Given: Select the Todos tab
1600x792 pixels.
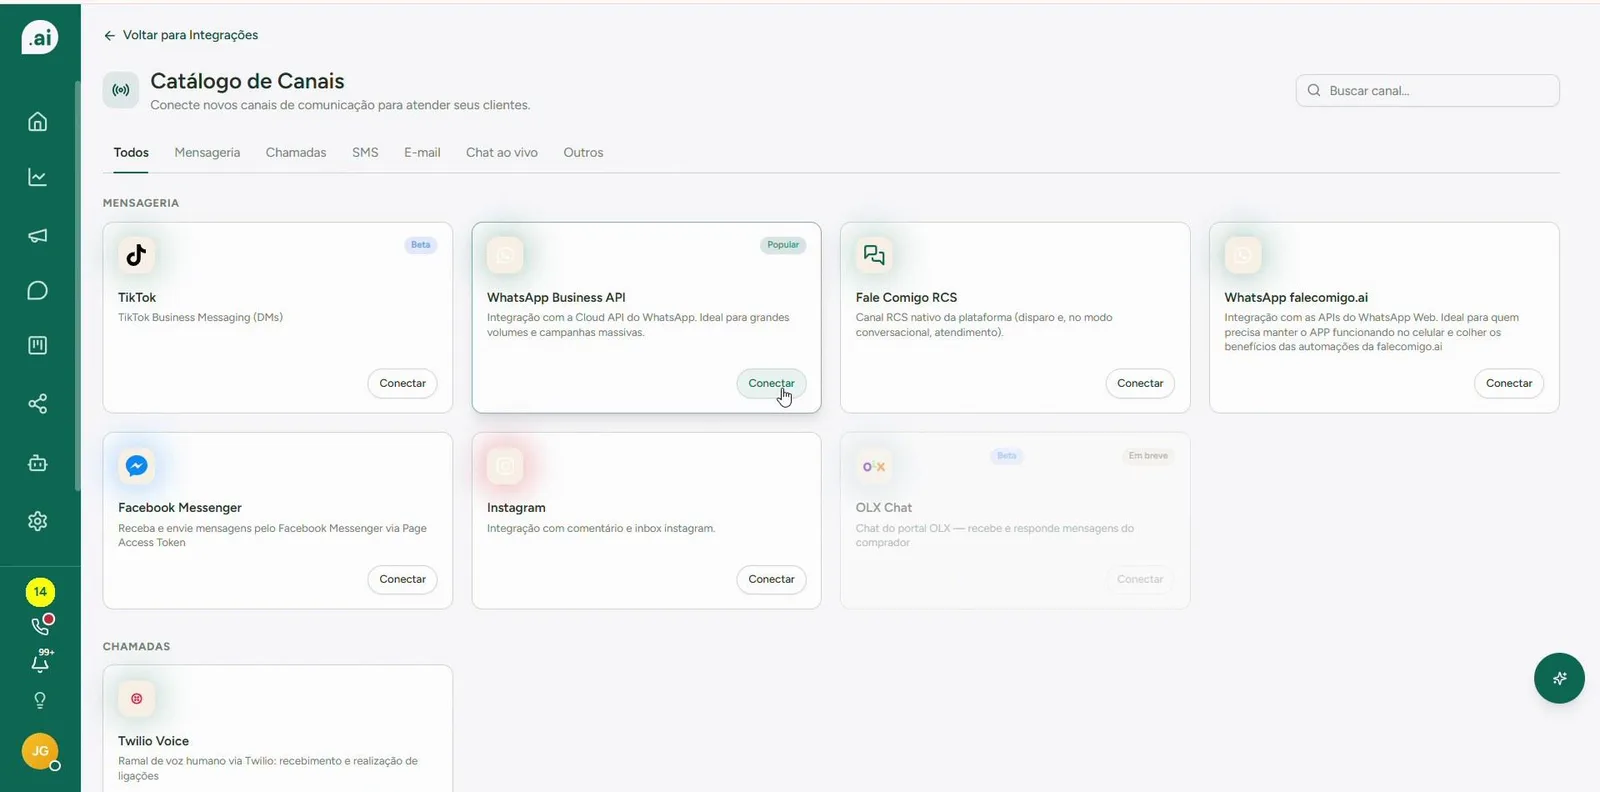Looking at the screenshot, I should tap(131, 153).
